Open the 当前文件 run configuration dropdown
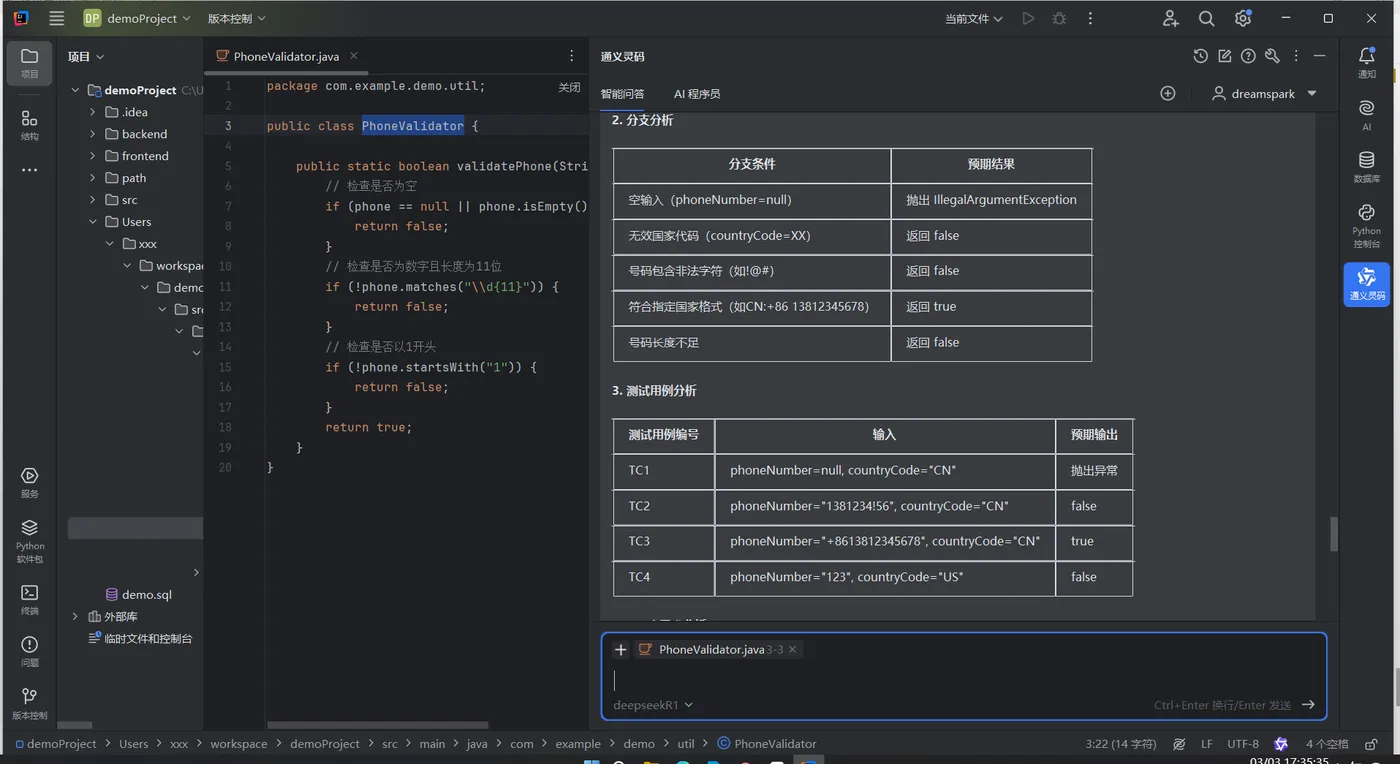This screenshot has width=1400, height=764. (x=974, y=18)
